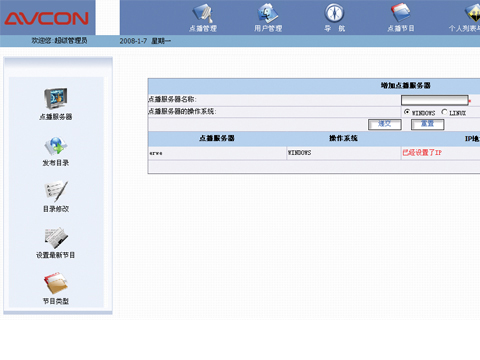Select the 点播服务器 monitor icon in sidebar
This screenshot has width=480, height=360.
56,99
